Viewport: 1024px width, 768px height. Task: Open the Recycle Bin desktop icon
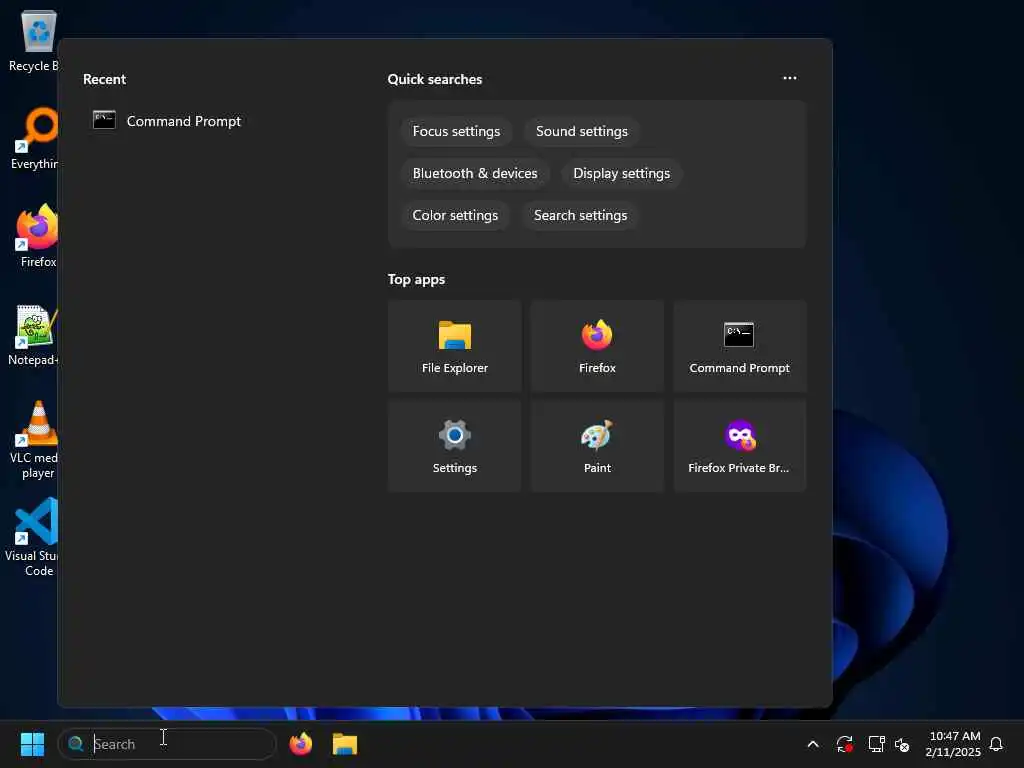pyautogui.click(x=34, y=40)
